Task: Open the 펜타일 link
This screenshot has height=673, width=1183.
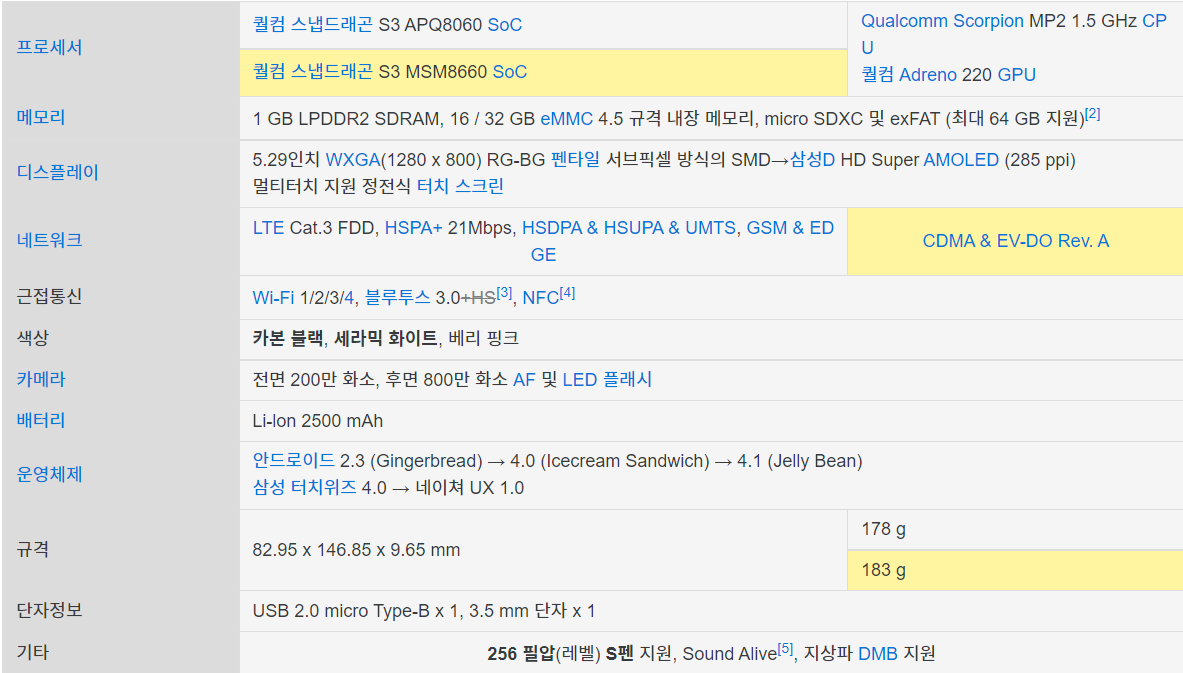Action: pos(576,160)
